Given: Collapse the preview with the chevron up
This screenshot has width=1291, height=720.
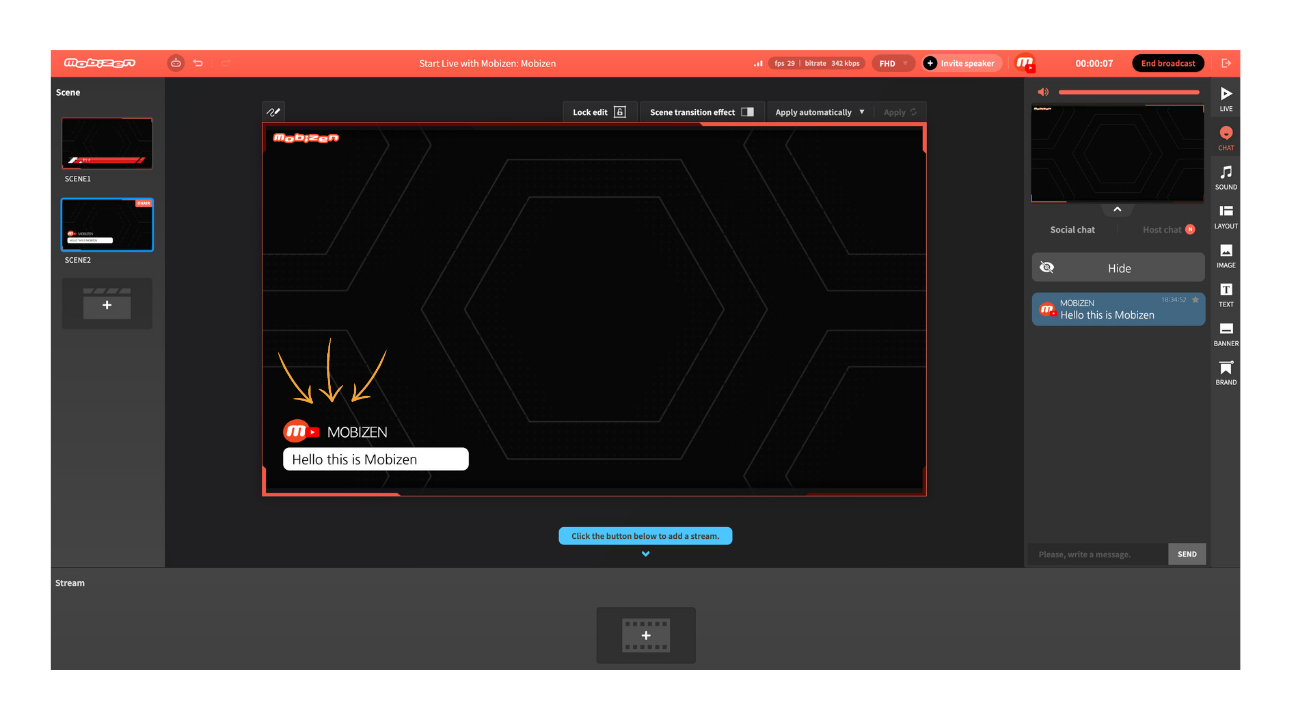Looking at the screenshot, I should (1117, 210).
